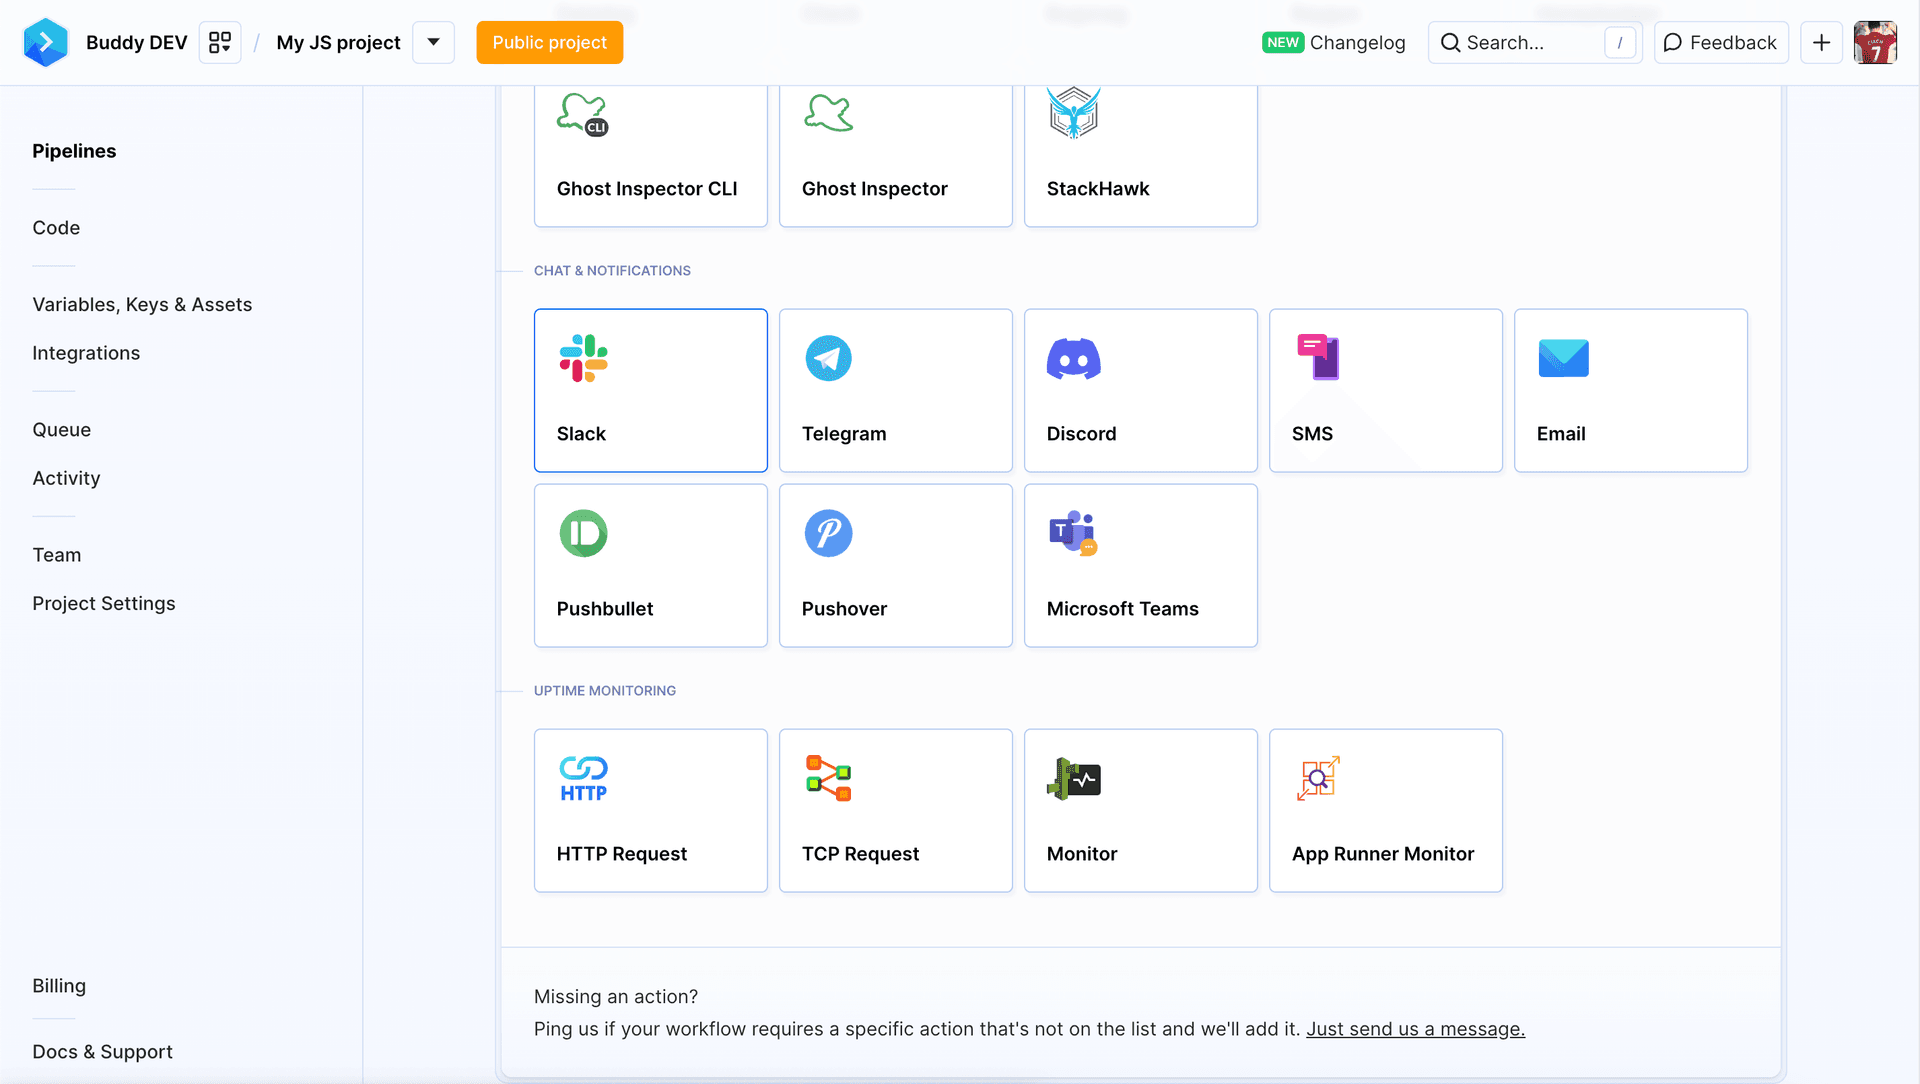Select the Ghost Inspector icon

click(828, 113)
